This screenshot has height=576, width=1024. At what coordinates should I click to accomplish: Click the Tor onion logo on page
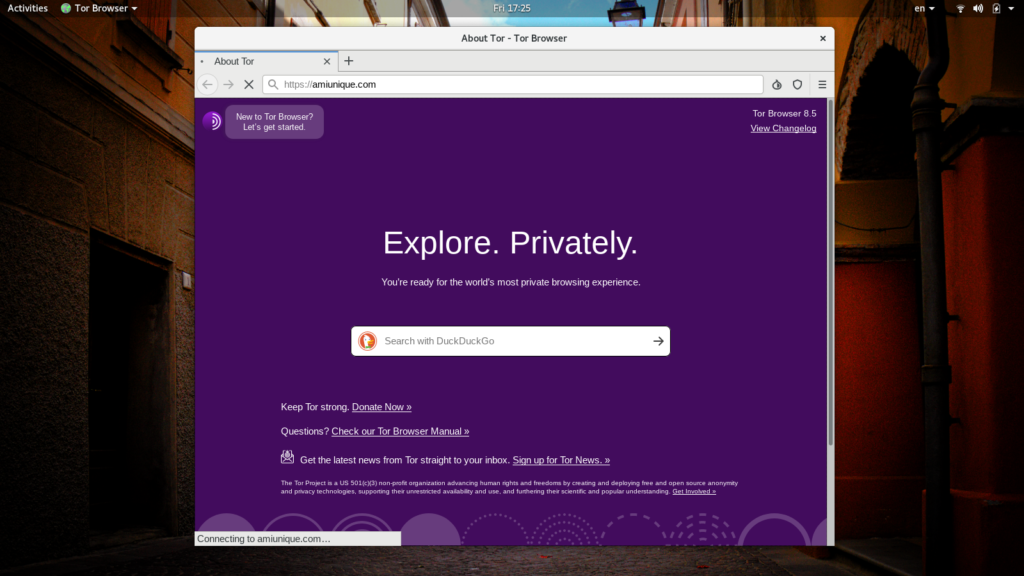tap(212, 121)
